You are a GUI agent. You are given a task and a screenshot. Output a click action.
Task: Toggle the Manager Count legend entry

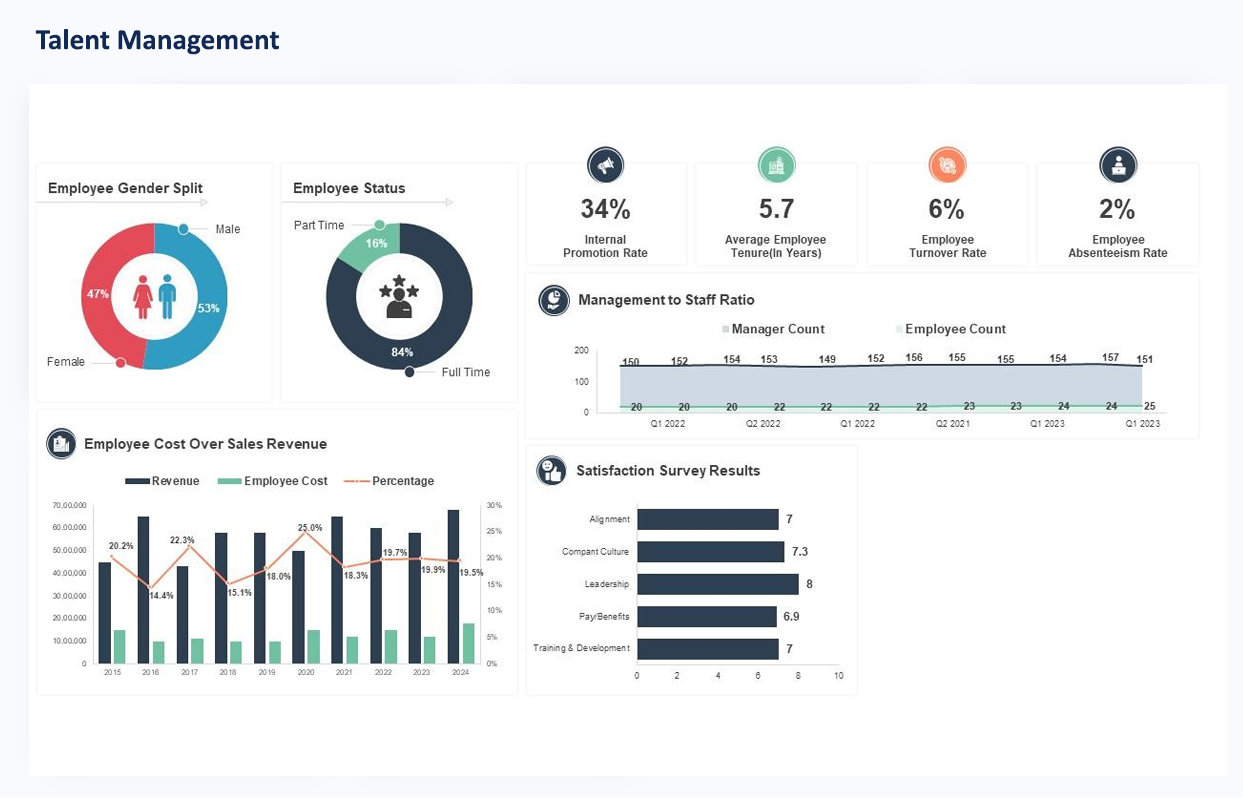coord(773,329)
